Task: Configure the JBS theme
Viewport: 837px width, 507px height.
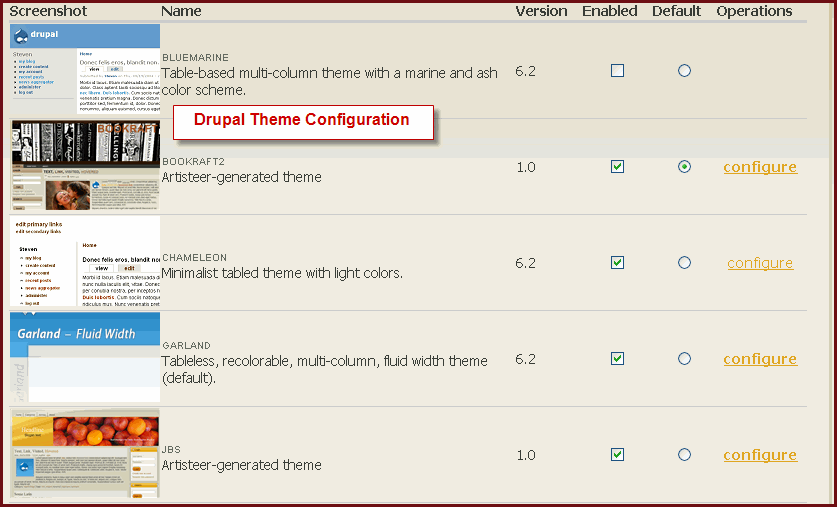Action: 760,455
